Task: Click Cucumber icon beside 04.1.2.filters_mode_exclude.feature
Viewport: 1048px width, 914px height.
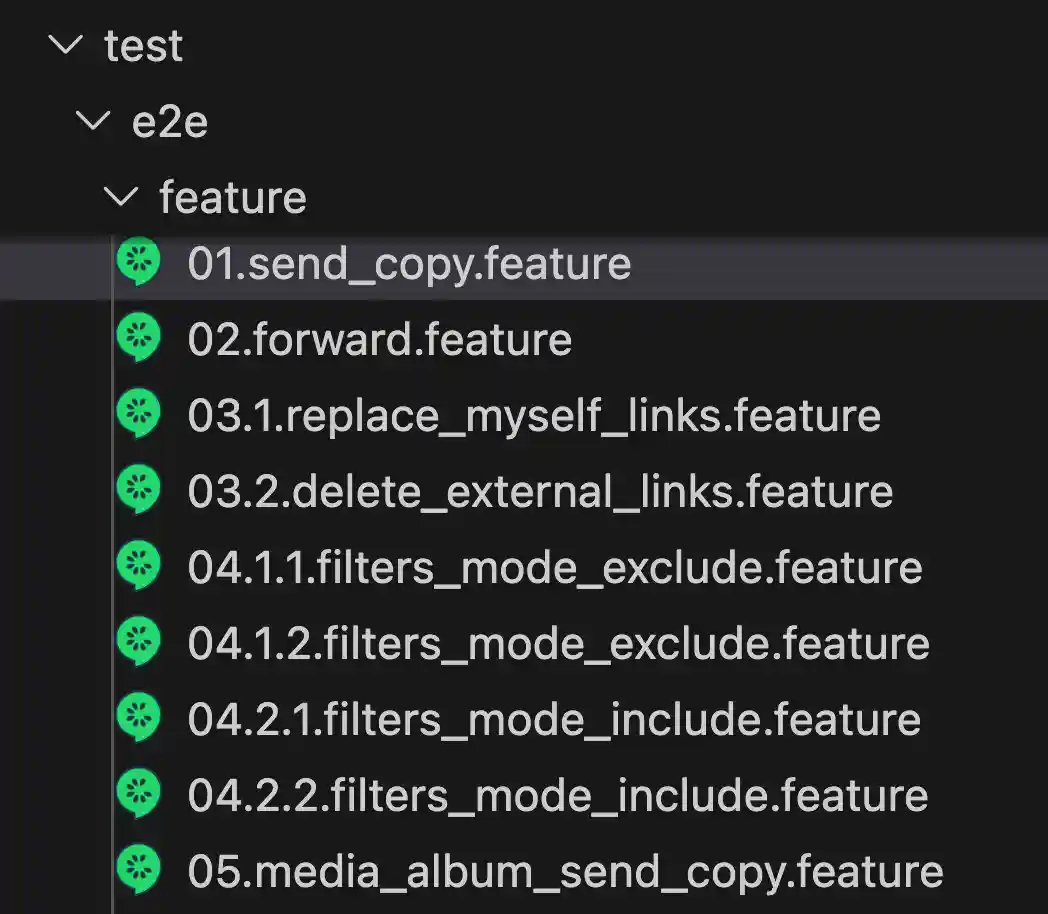Action: point(139,642)
